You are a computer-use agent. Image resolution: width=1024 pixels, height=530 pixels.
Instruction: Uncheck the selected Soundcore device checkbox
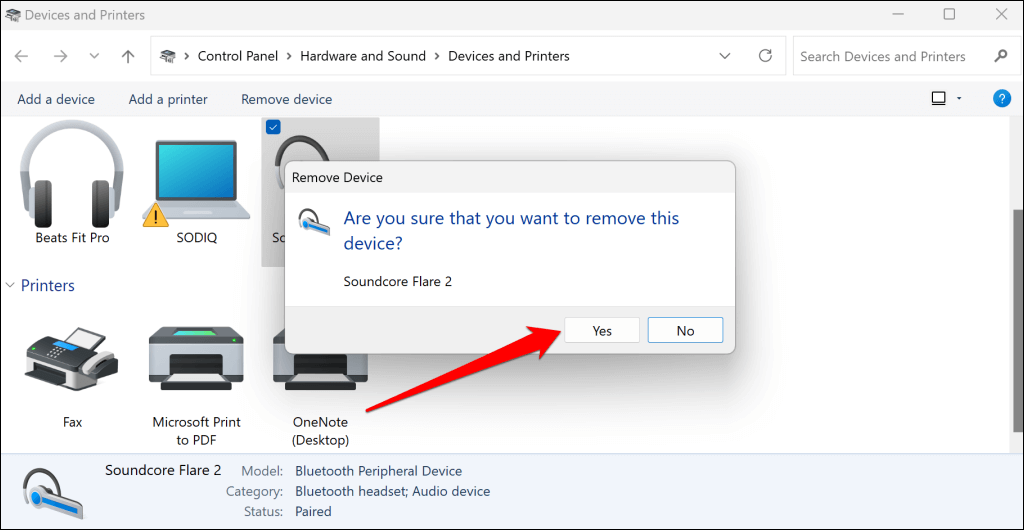pos(273,127)
